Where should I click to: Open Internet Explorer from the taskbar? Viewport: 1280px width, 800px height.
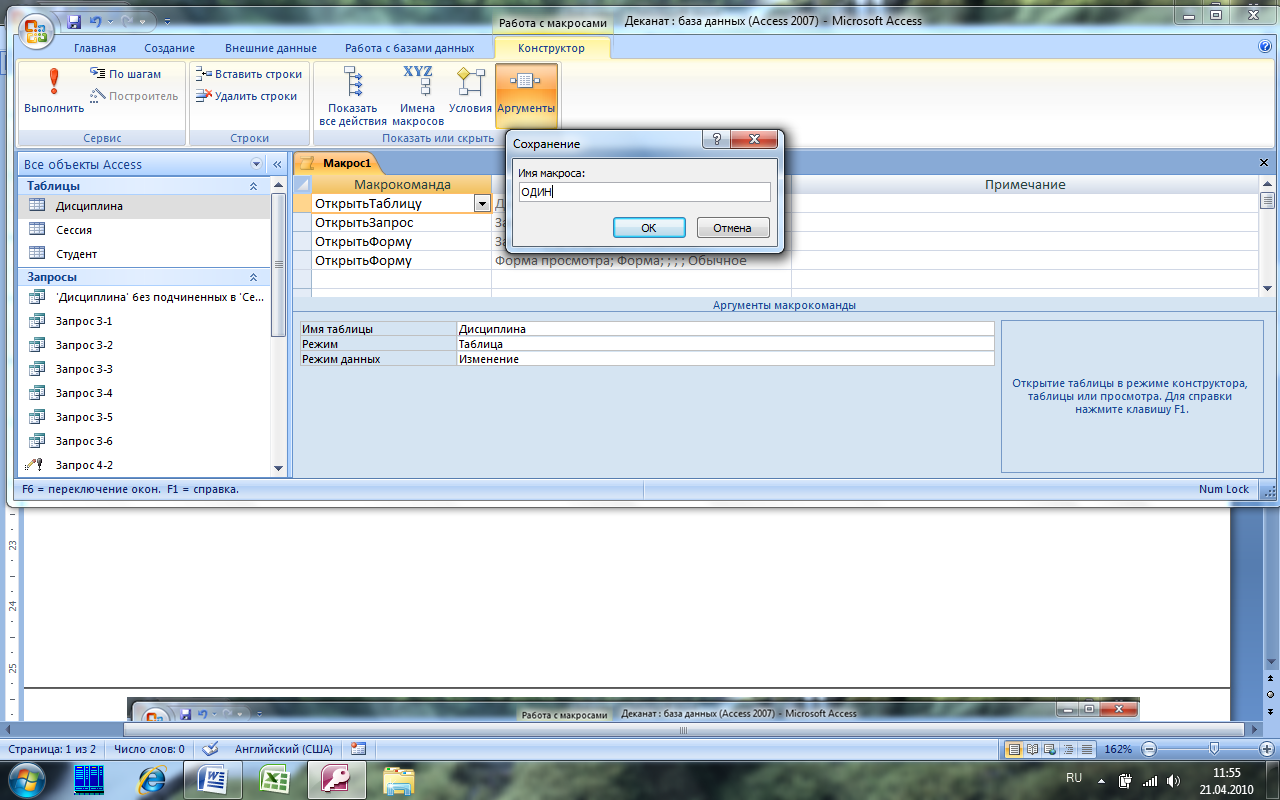pyautogui.click(x=151, y=779)
